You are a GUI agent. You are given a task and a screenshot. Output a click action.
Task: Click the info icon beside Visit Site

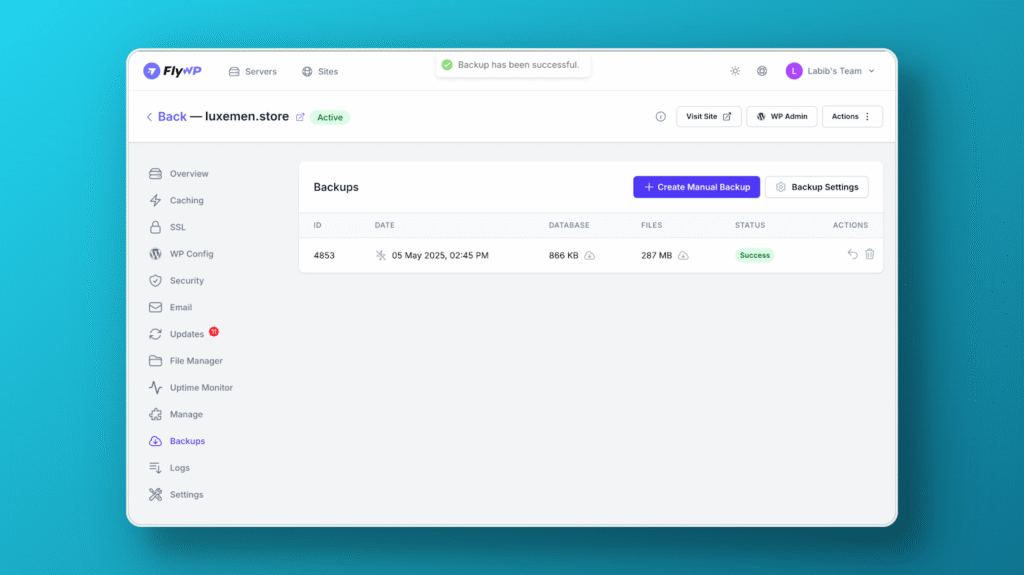click(x=660, y=117)
